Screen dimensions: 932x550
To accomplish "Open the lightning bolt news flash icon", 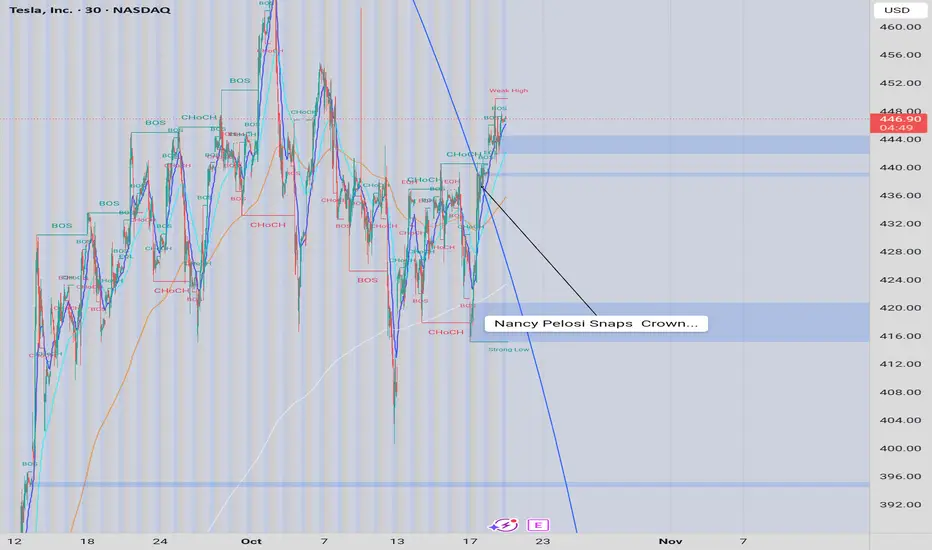I will coord(504,525).
